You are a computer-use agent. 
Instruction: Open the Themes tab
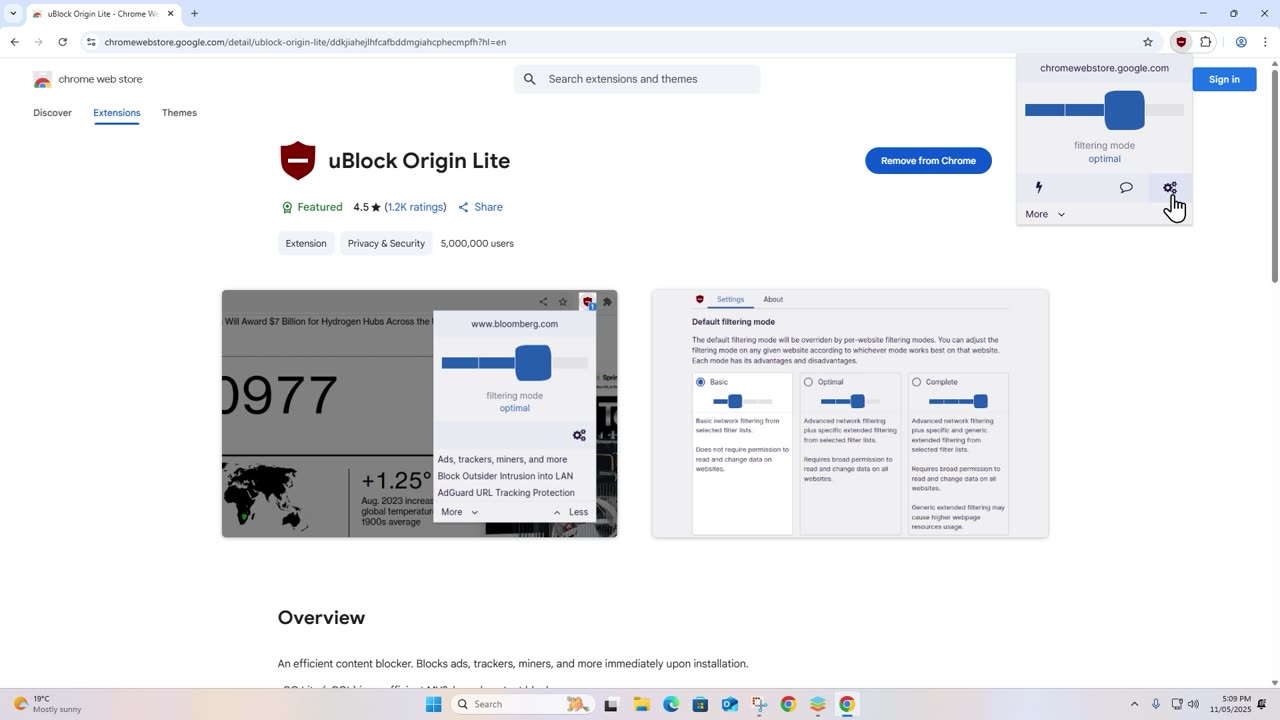click(x=179, y=113)
